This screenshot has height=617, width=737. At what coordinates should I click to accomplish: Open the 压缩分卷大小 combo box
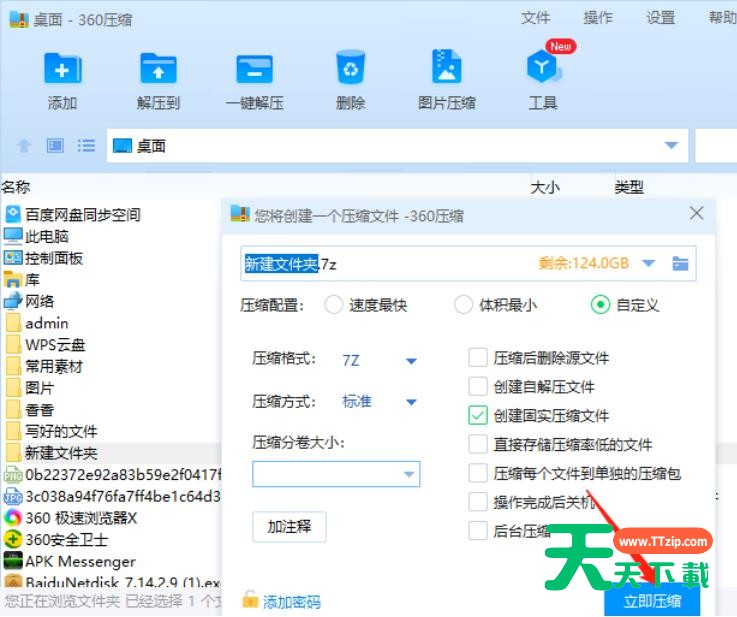(x=336, y=474)
